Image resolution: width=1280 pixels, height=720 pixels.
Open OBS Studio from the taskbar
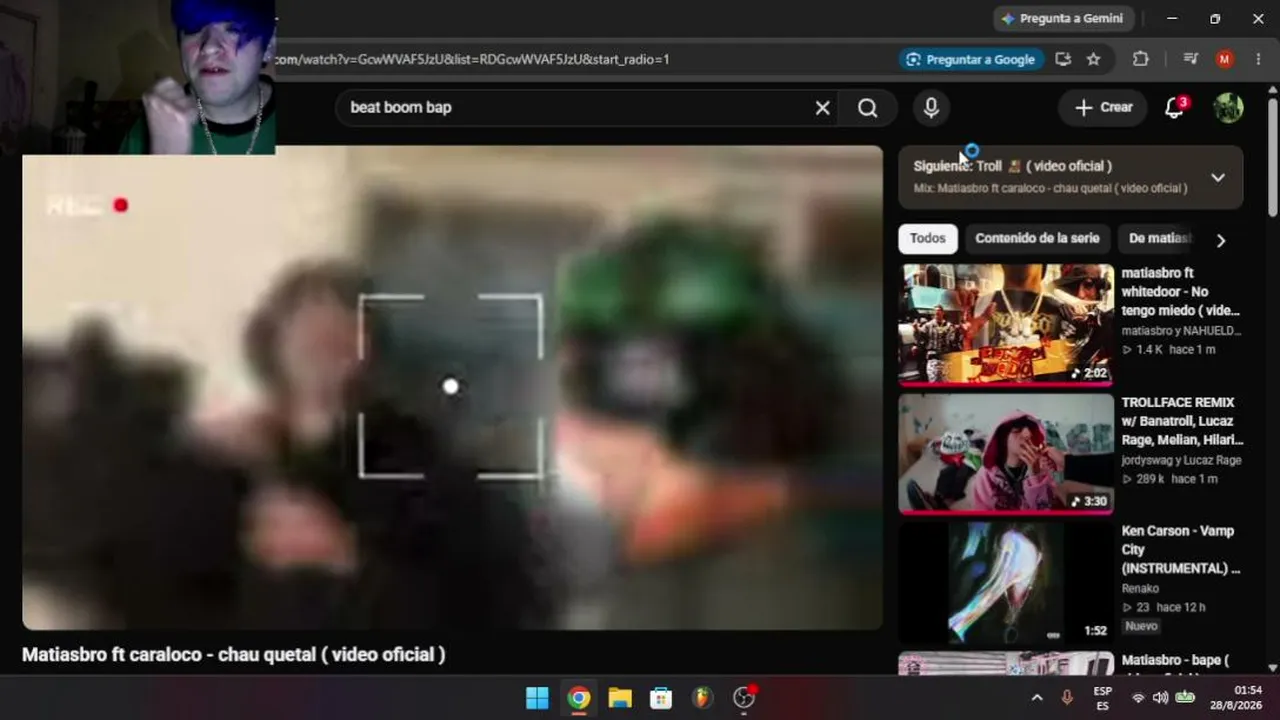click(x=744, y=698)
